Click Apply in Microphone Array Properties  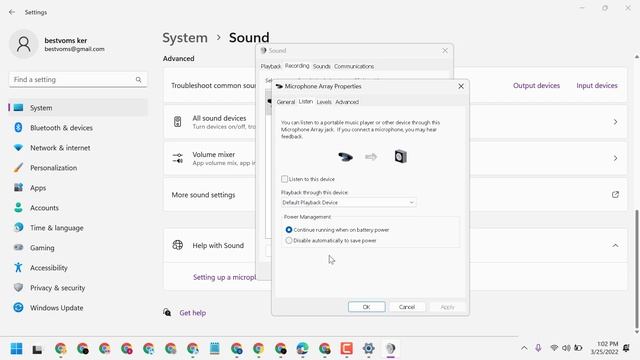coord(447,307)
